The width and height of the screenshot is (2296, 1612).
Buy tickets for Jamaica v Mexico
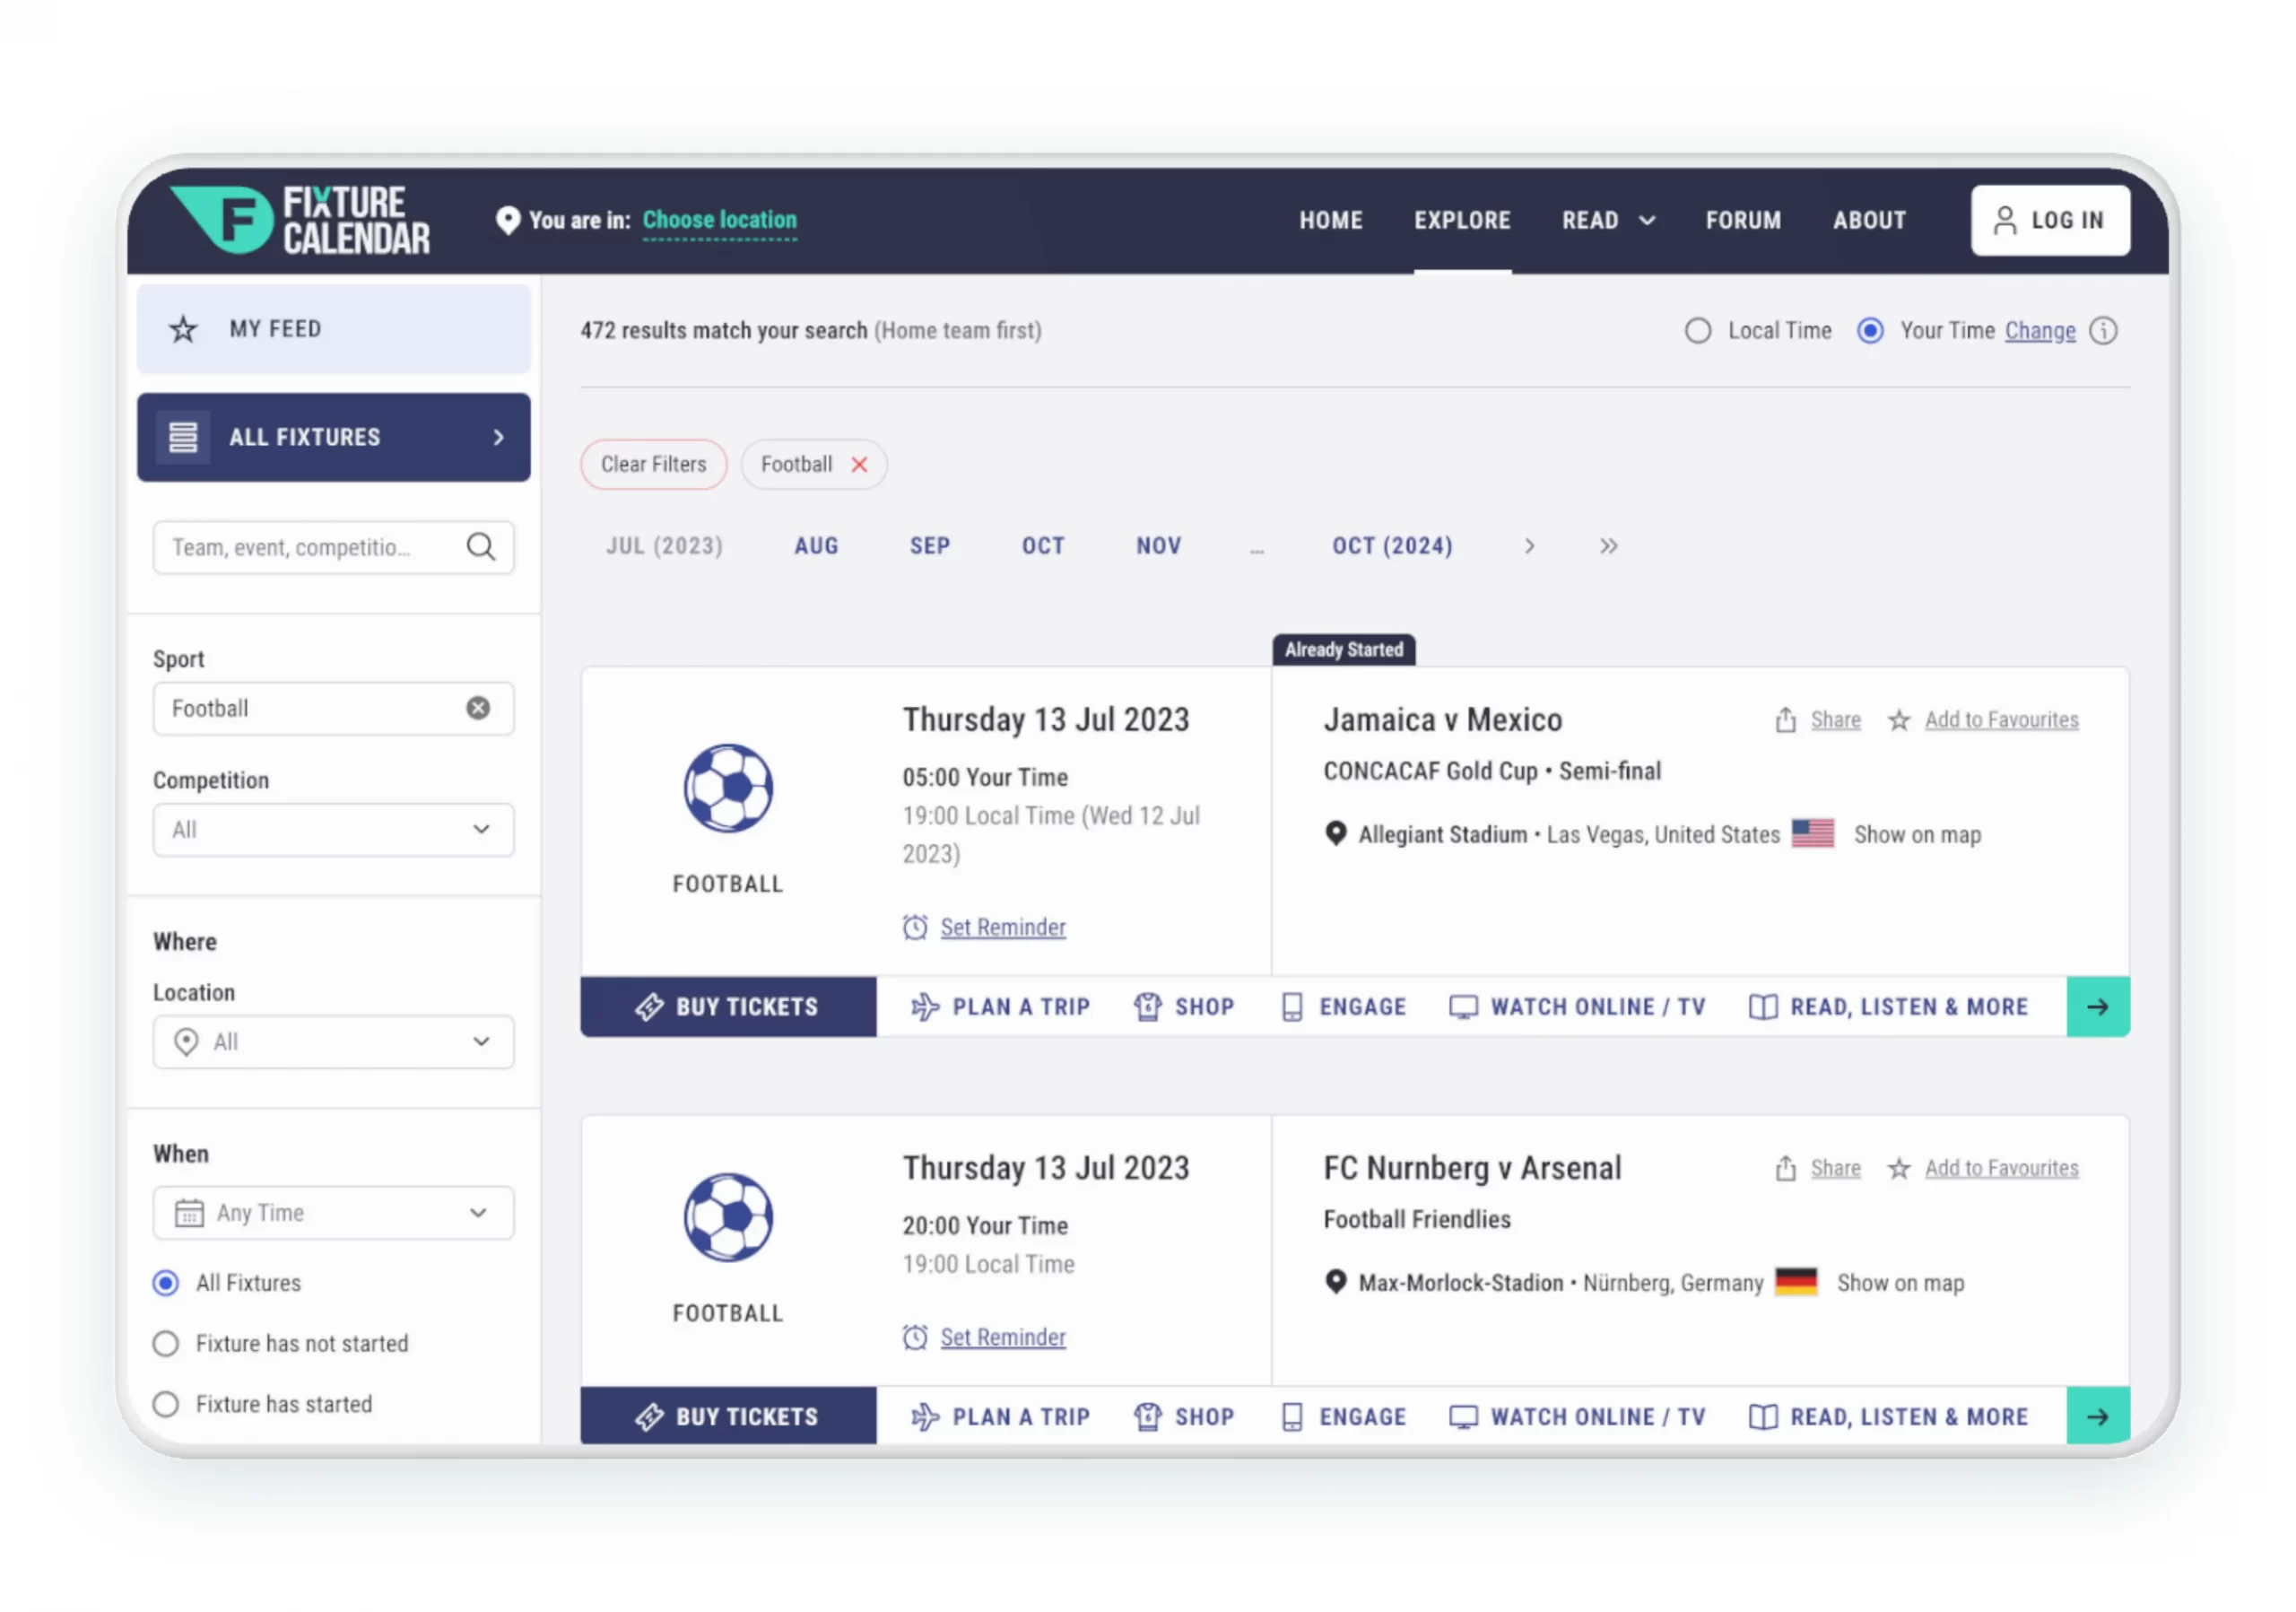click(728, 1007)
